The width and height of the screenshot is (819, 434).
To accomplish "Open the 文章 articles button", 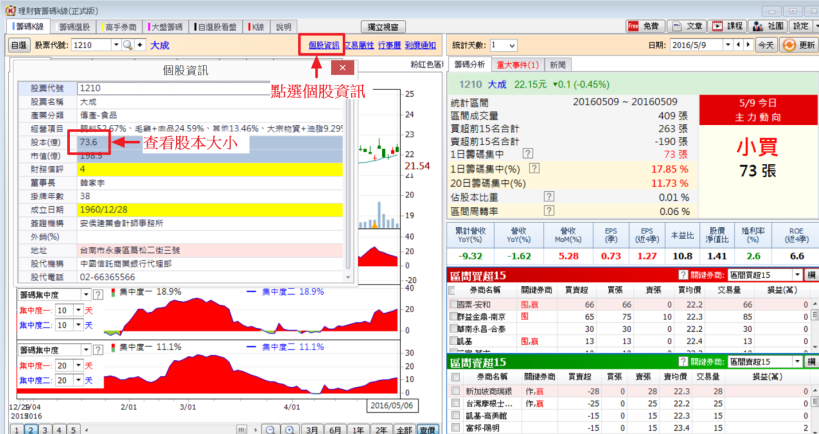I will click(x=687, y=26).
